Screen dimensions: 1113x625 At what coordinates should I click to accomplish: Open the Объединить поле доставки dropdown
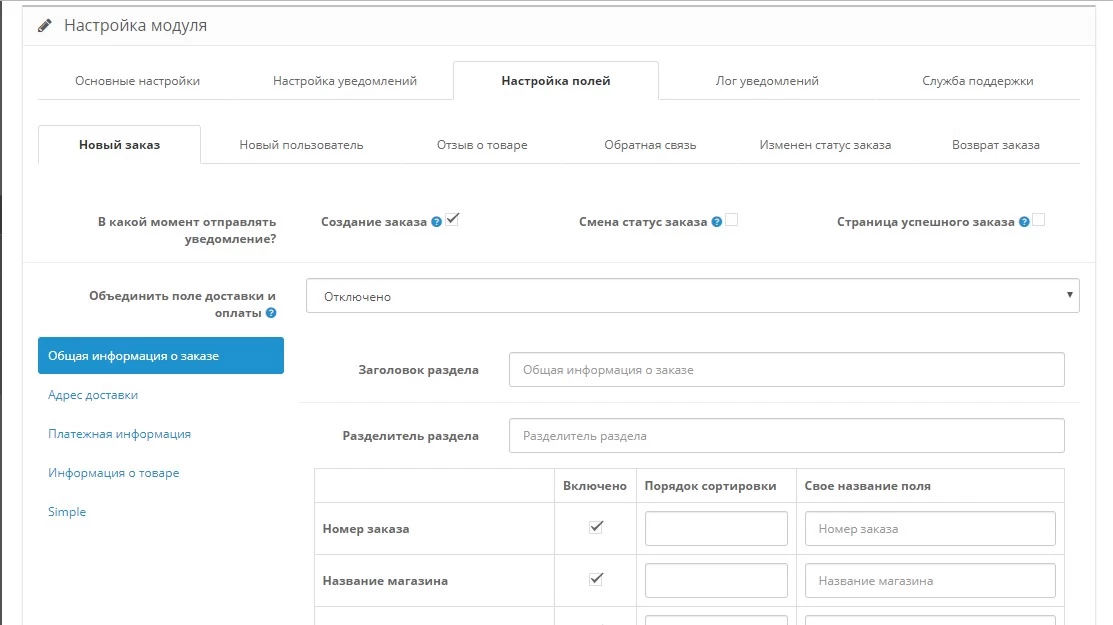click(693, 296)
